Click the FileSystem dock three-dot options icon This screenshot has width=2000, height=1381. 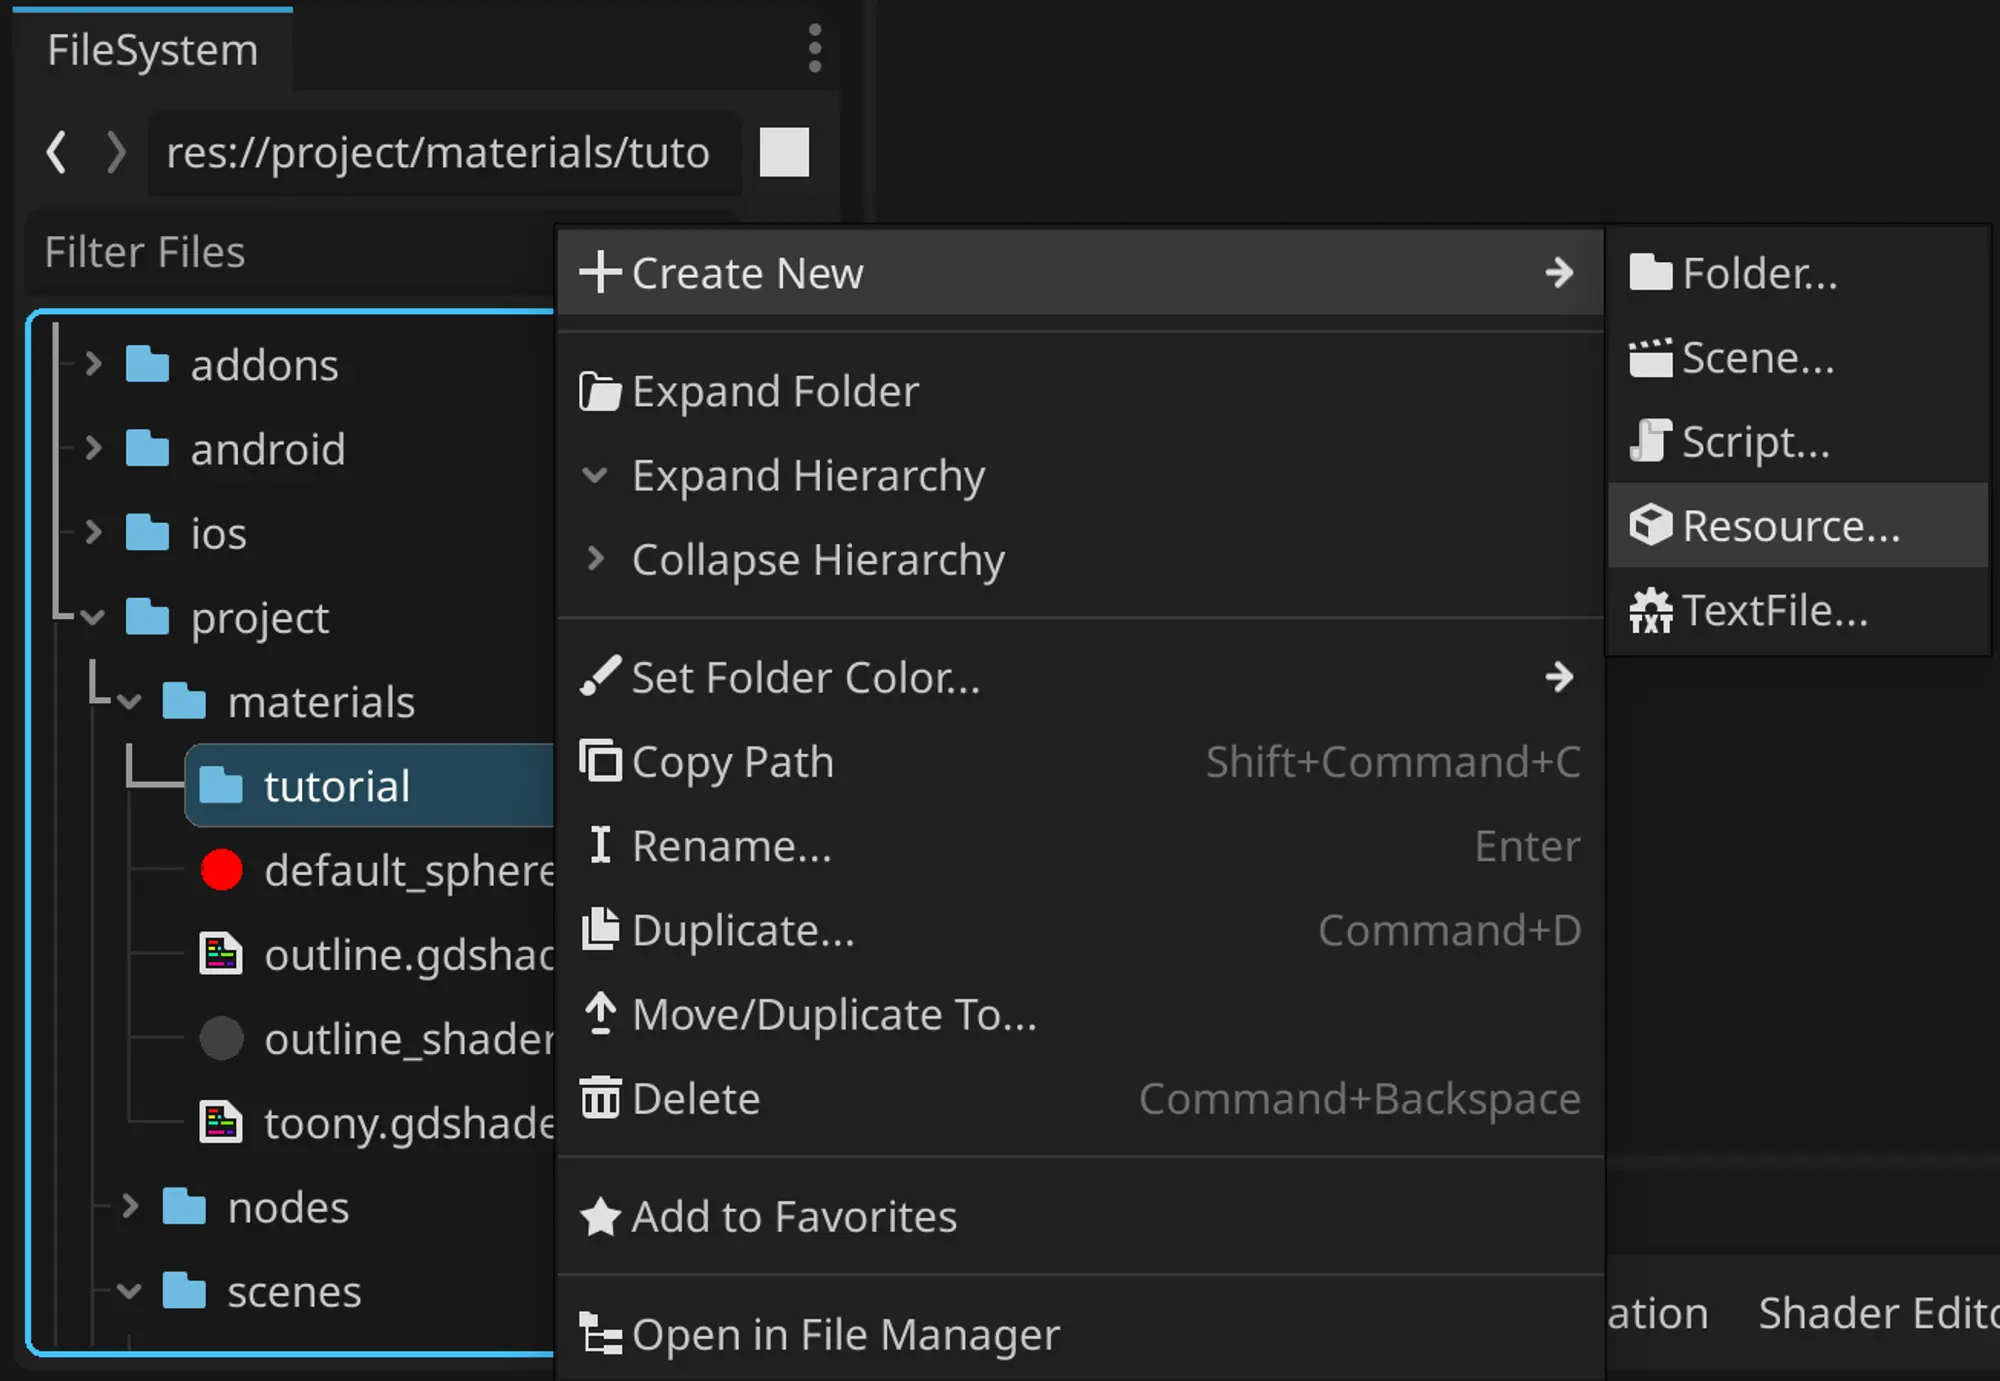click(815, 48)
